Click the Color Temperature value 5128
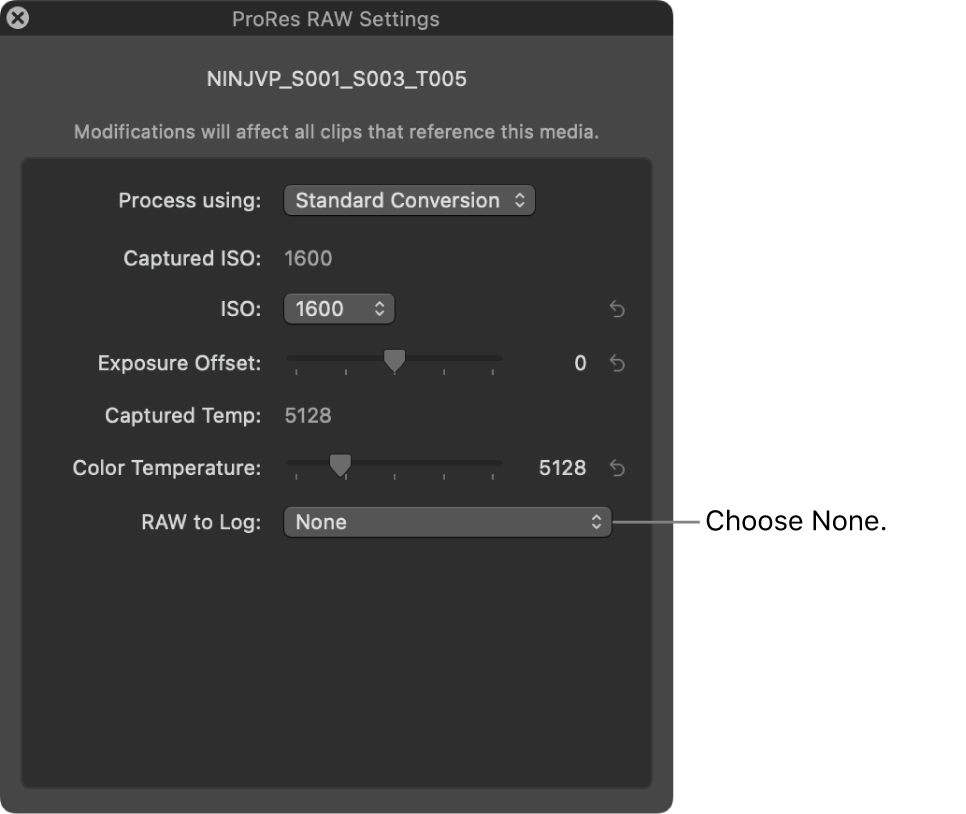The height and width of the screenshot is (814, 966). [x=561, y=467]
